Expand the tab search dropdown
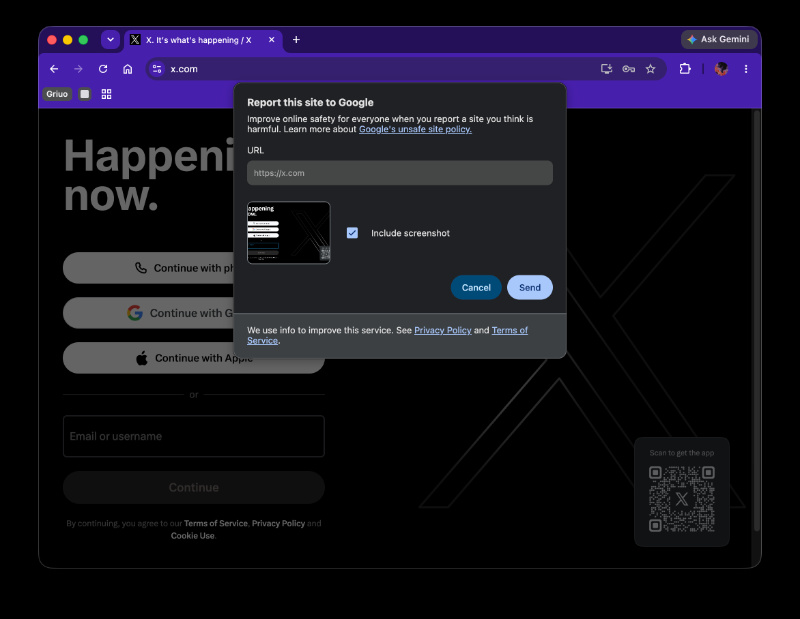800x619 pixels. [x=110, y=39]
